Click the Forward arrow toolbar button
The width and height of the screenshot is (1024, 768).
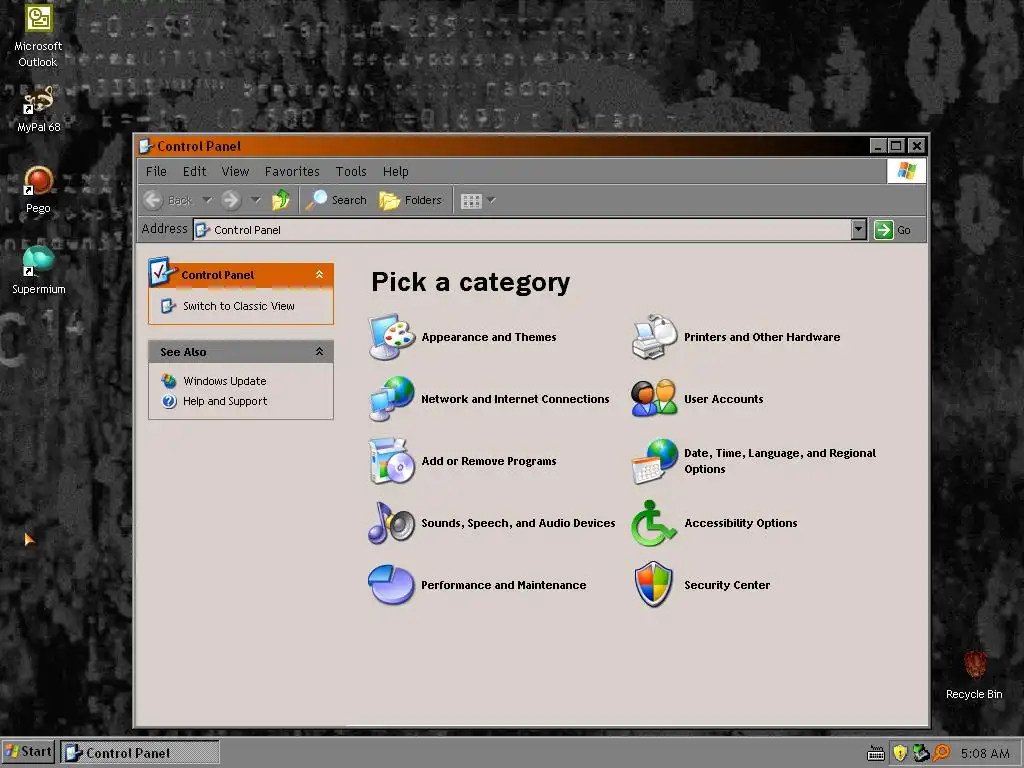[231, 200]
